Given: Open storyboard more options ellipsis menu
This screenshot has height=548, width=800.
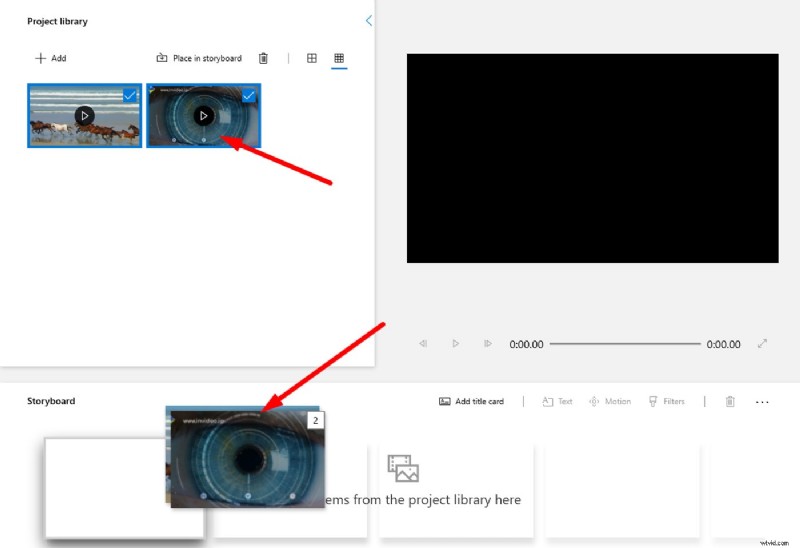Looking at the screenshot, I should point(762,402).
